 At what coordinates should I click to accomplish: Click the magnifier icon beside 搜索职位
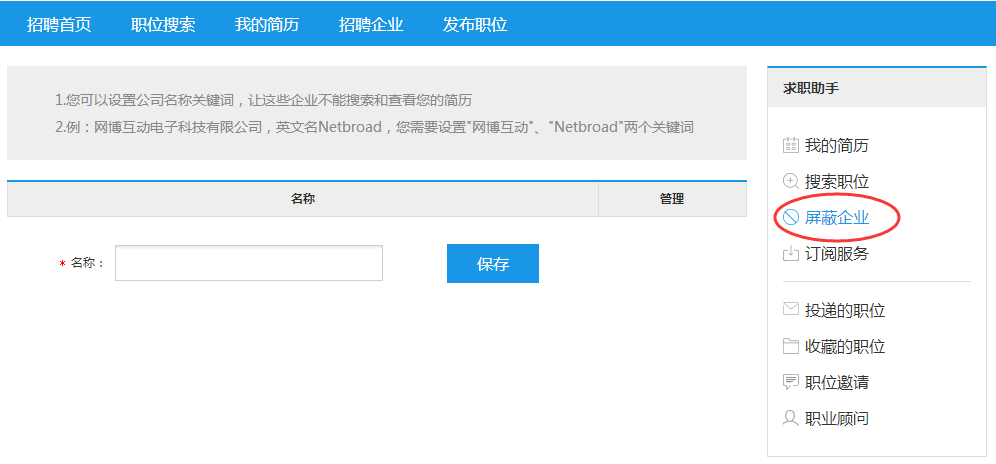pos(790,182)
